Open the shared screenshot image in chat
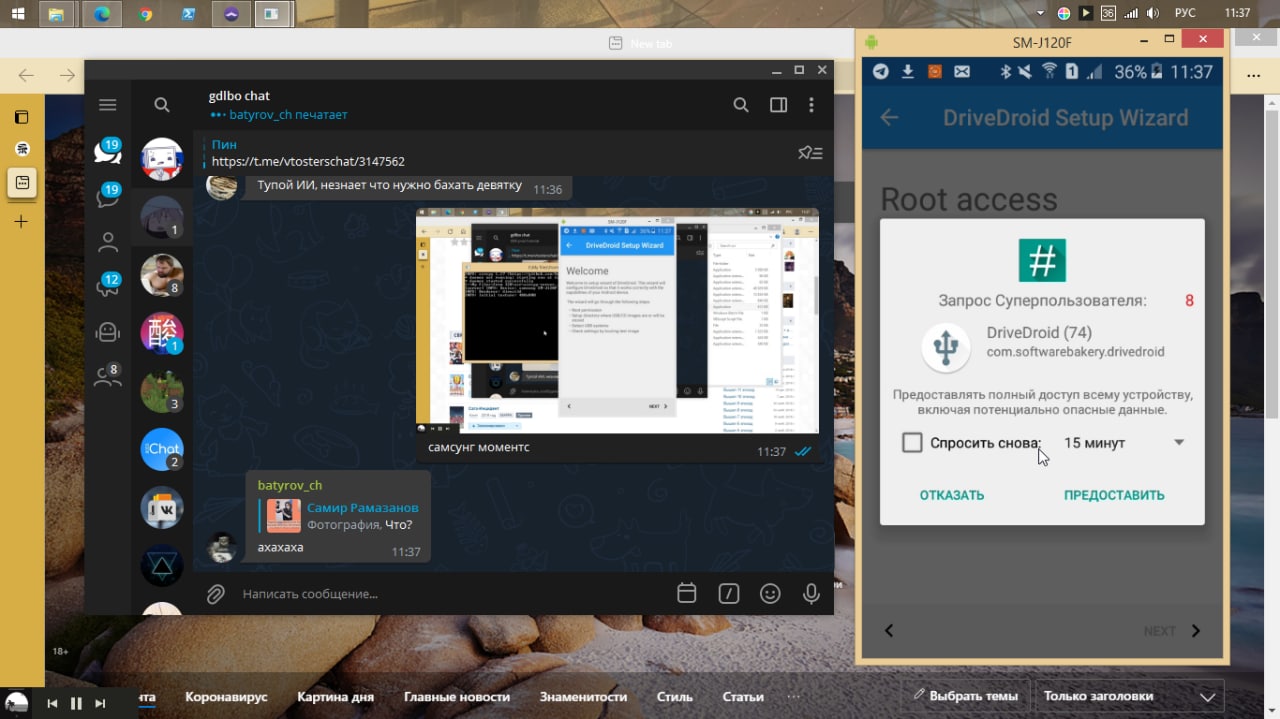The height and width of the screenshot is (719, 1280). coord(617,320)
